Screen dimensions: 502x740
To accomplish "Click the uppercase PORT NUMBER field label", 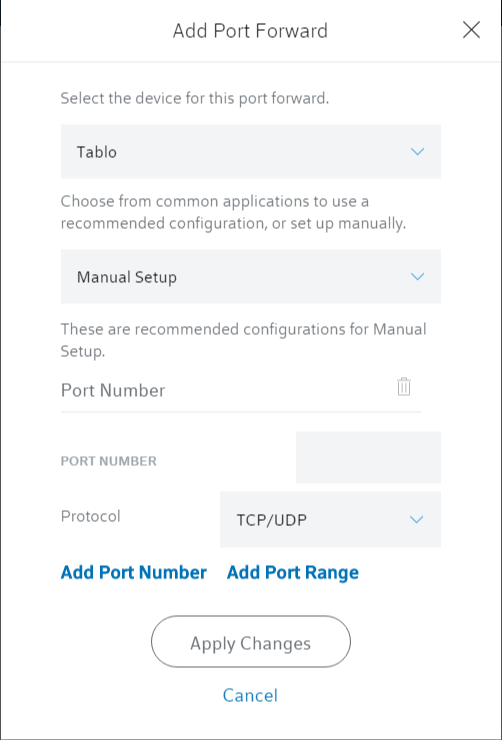I will [x=109, y=461].
